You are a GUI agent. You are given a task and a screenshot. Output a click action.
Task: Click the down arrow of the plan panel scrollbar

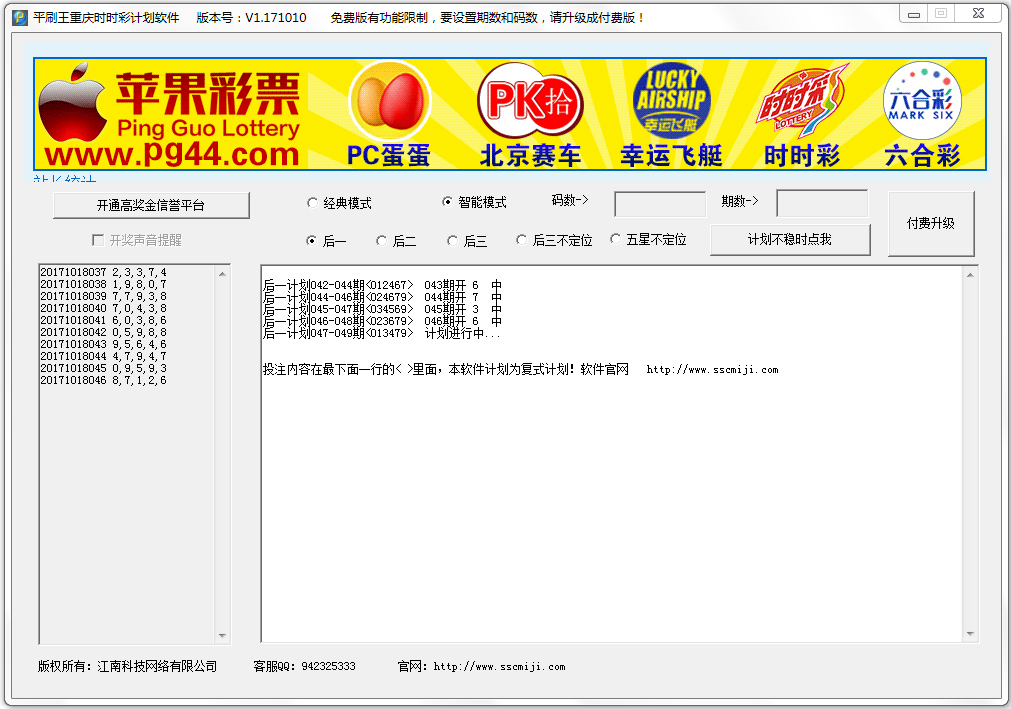click(970, 634)
